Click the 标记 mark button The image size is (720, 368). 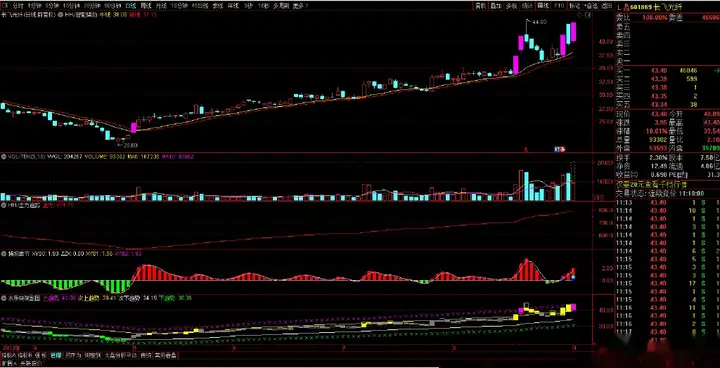click(574, 6)
